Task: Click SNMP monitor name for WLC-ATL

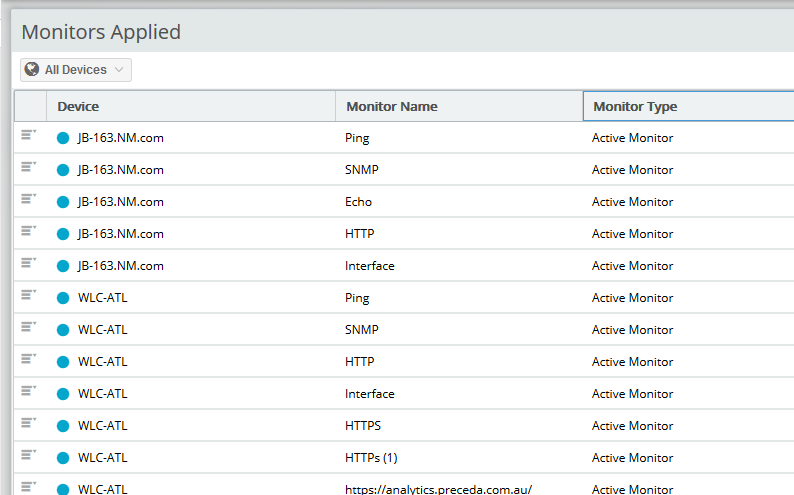Action: (x=362, y=329)
